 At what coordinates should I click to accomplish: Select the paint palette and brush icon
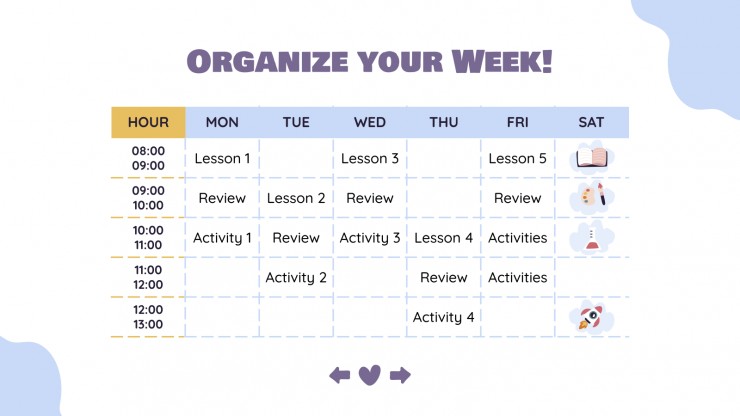591,197
